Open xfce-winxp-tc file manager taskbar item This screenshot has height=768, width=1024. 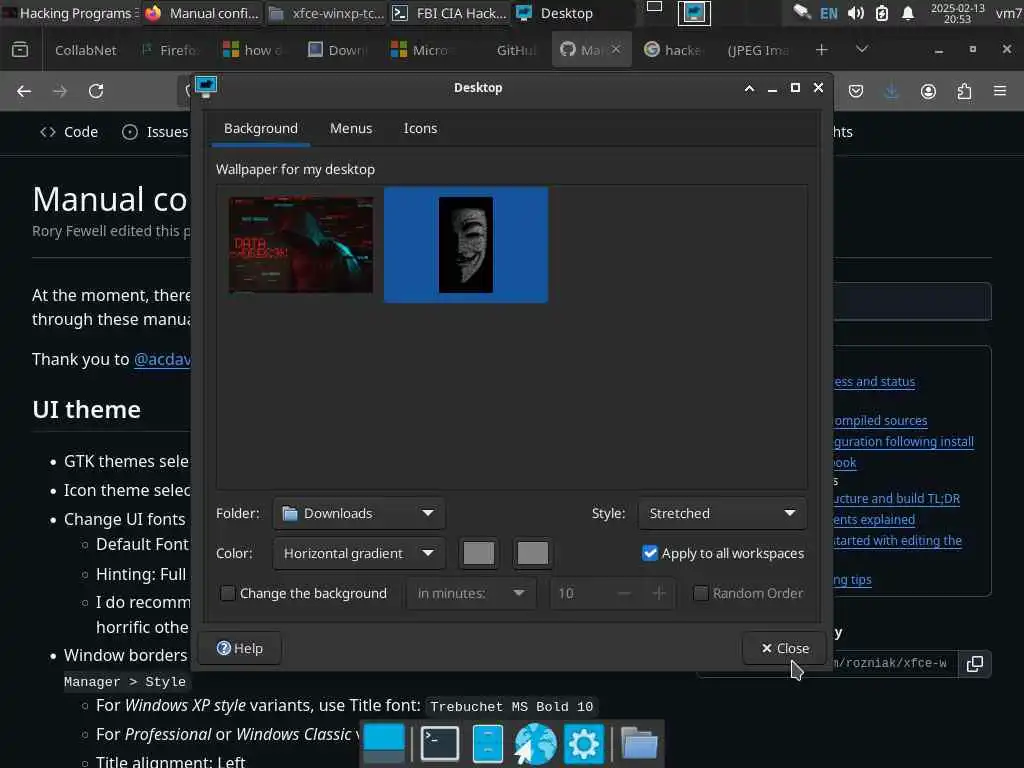[x=328, y=13]
